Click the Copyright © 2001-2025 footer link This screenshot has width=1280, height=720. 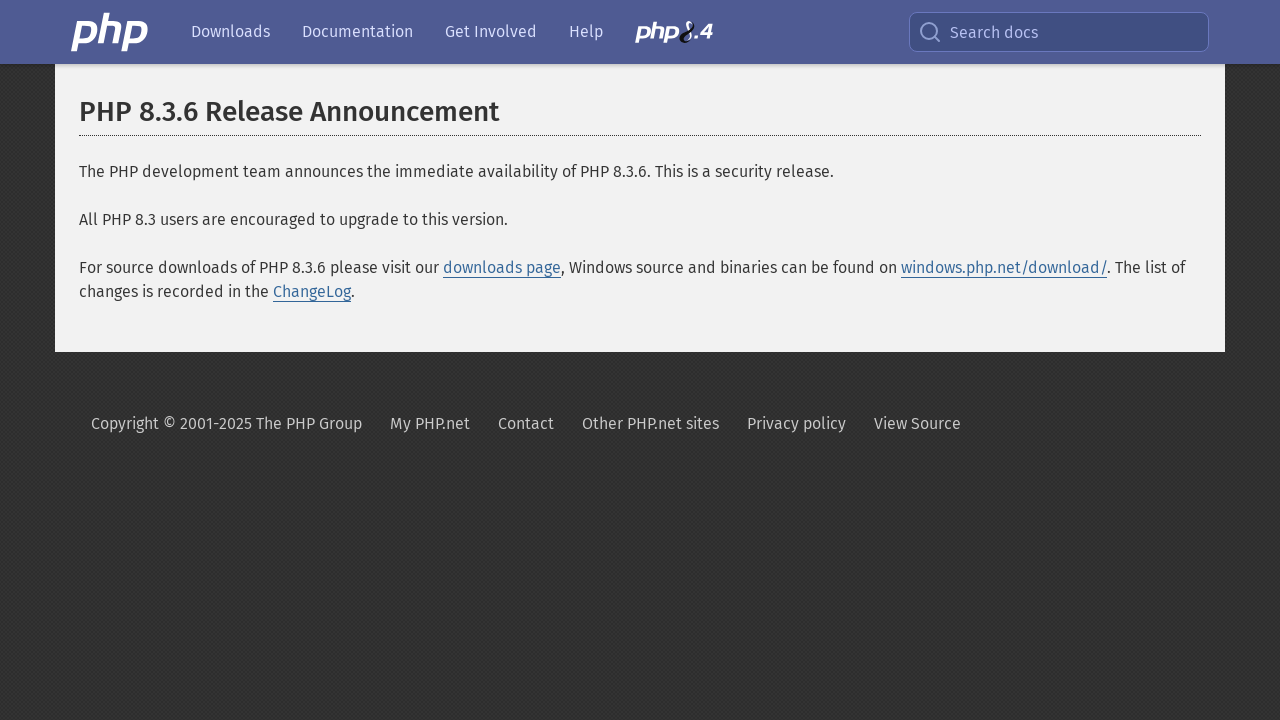pyautogui.click(x=226, y=424)
